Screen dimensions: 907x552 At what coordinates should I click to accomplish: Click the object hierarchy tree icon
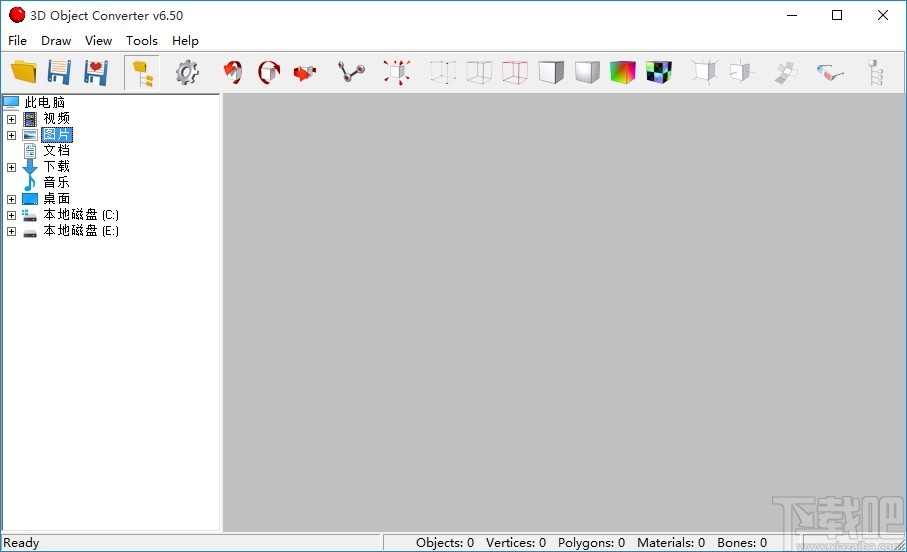pyautogui.click(x=876, y=72)
